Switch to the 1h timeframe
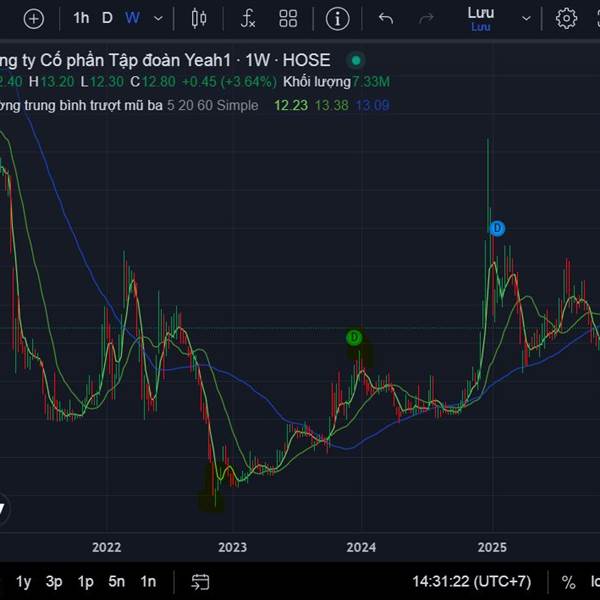 (x=81, y=18)
